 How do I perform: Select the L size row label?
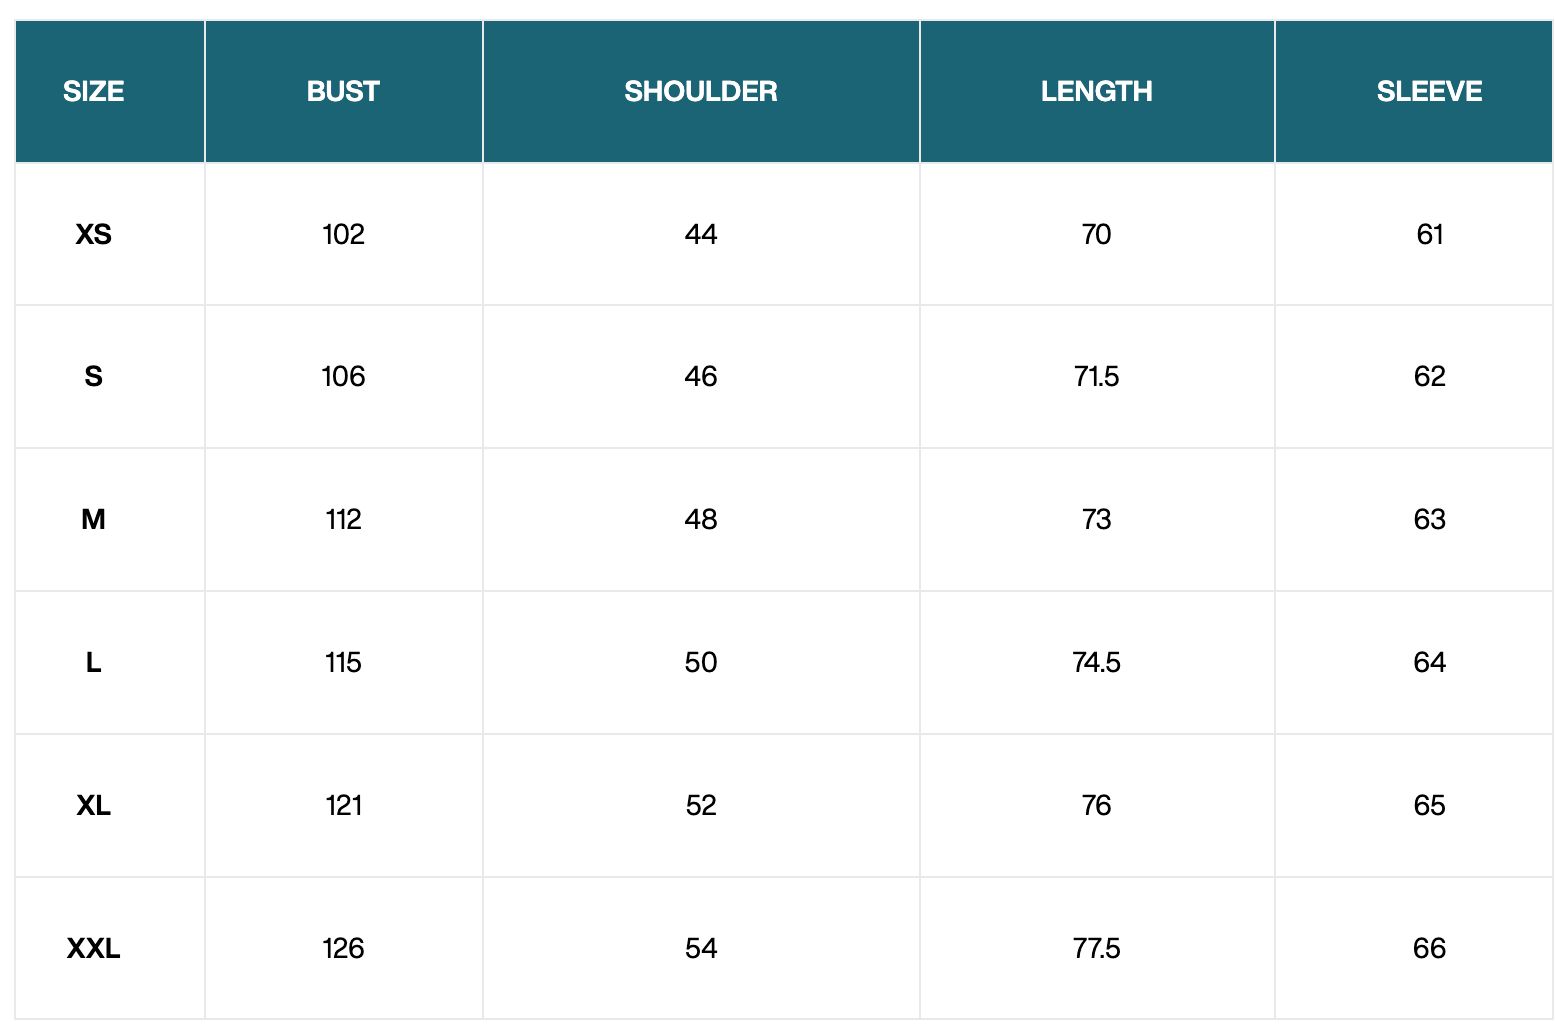pyautogui.click(x=93, y=662)
